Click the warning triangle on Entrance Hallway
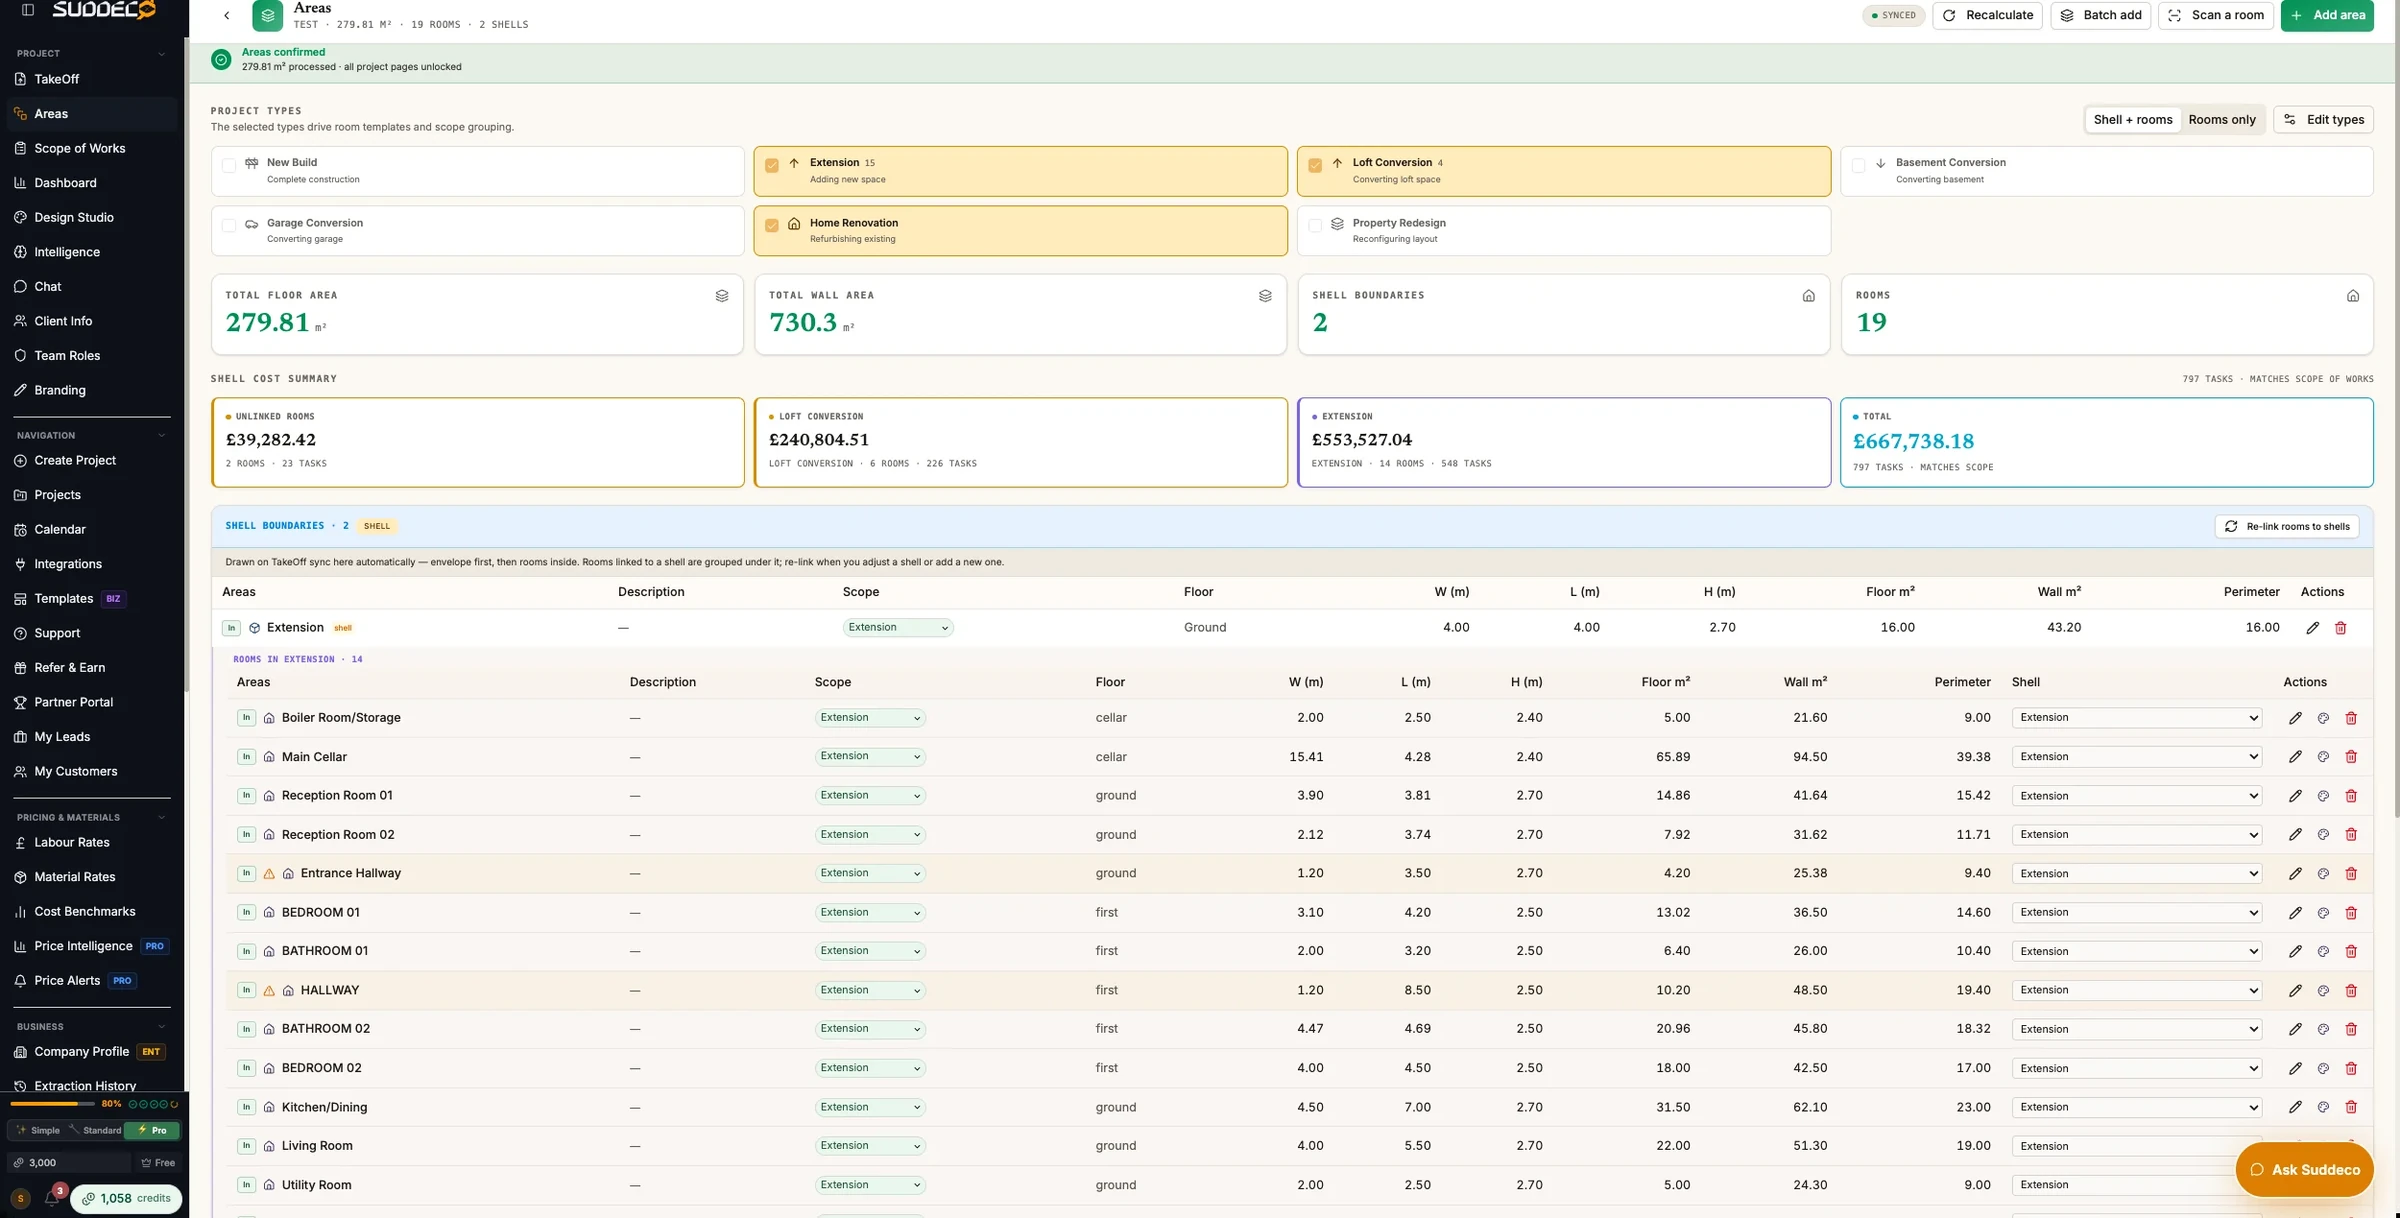 coord(269,873)
